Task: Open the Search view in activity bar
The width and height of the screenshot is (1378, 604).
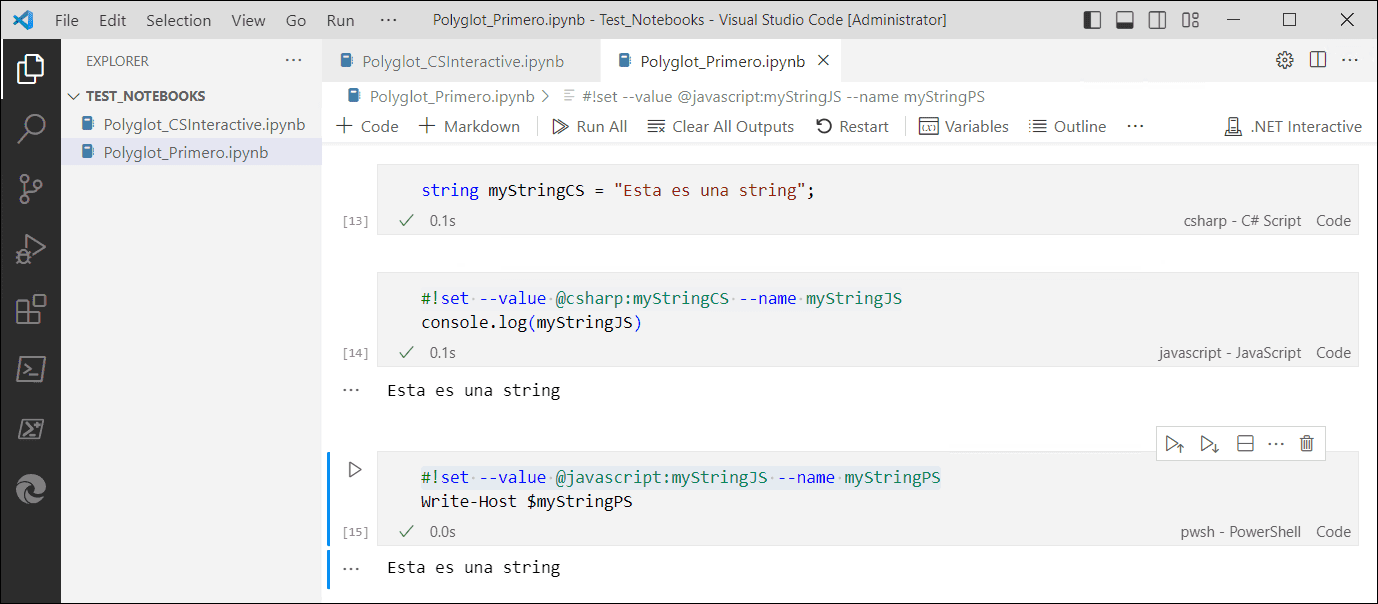Action: pos(31,129)
